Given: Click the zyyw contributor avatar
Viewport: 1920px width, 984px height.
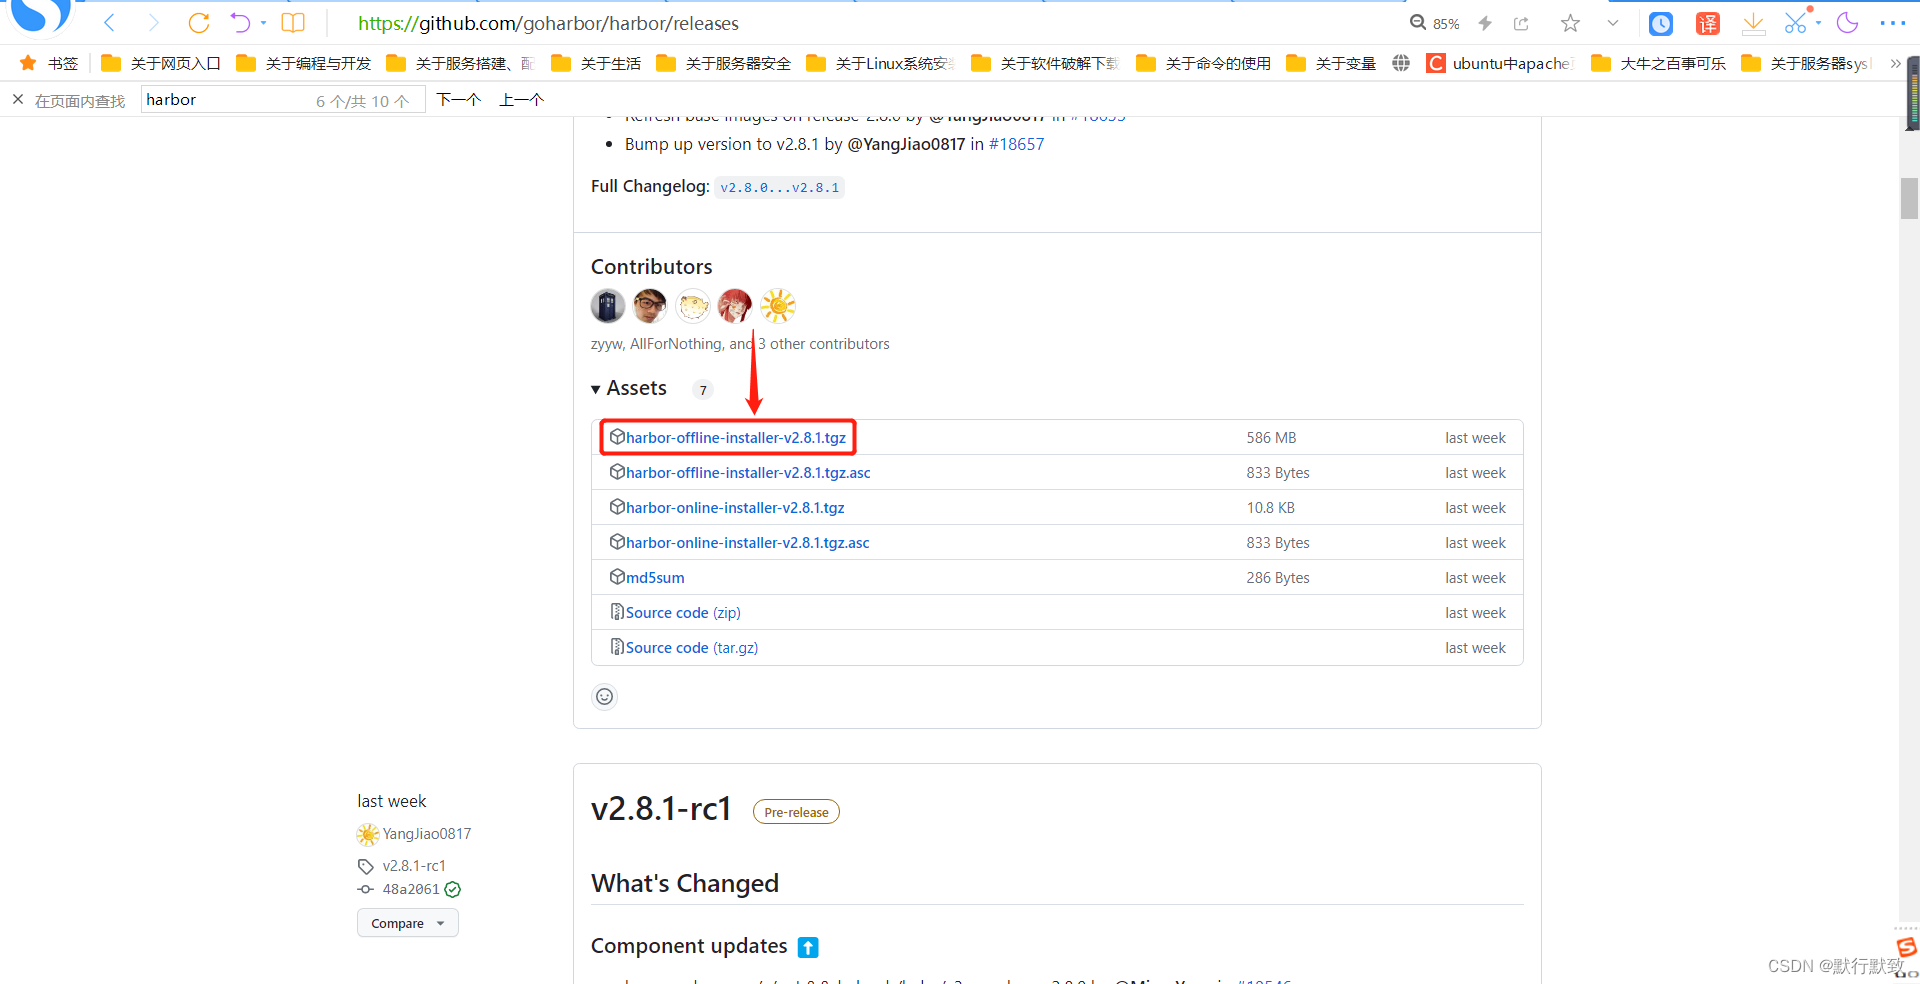Looking at the screenshot, I should 608,306.
